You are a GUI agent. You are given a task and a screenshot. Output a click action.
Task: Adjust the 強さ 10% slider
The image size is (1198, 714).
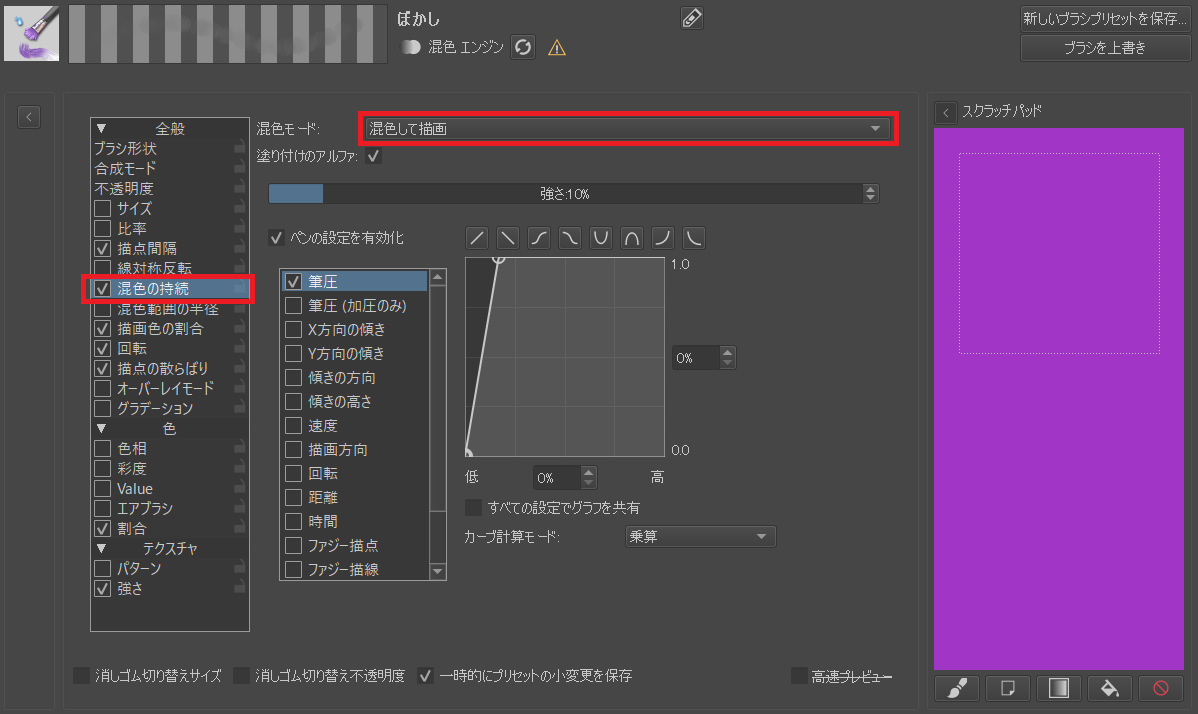[565, 194]
